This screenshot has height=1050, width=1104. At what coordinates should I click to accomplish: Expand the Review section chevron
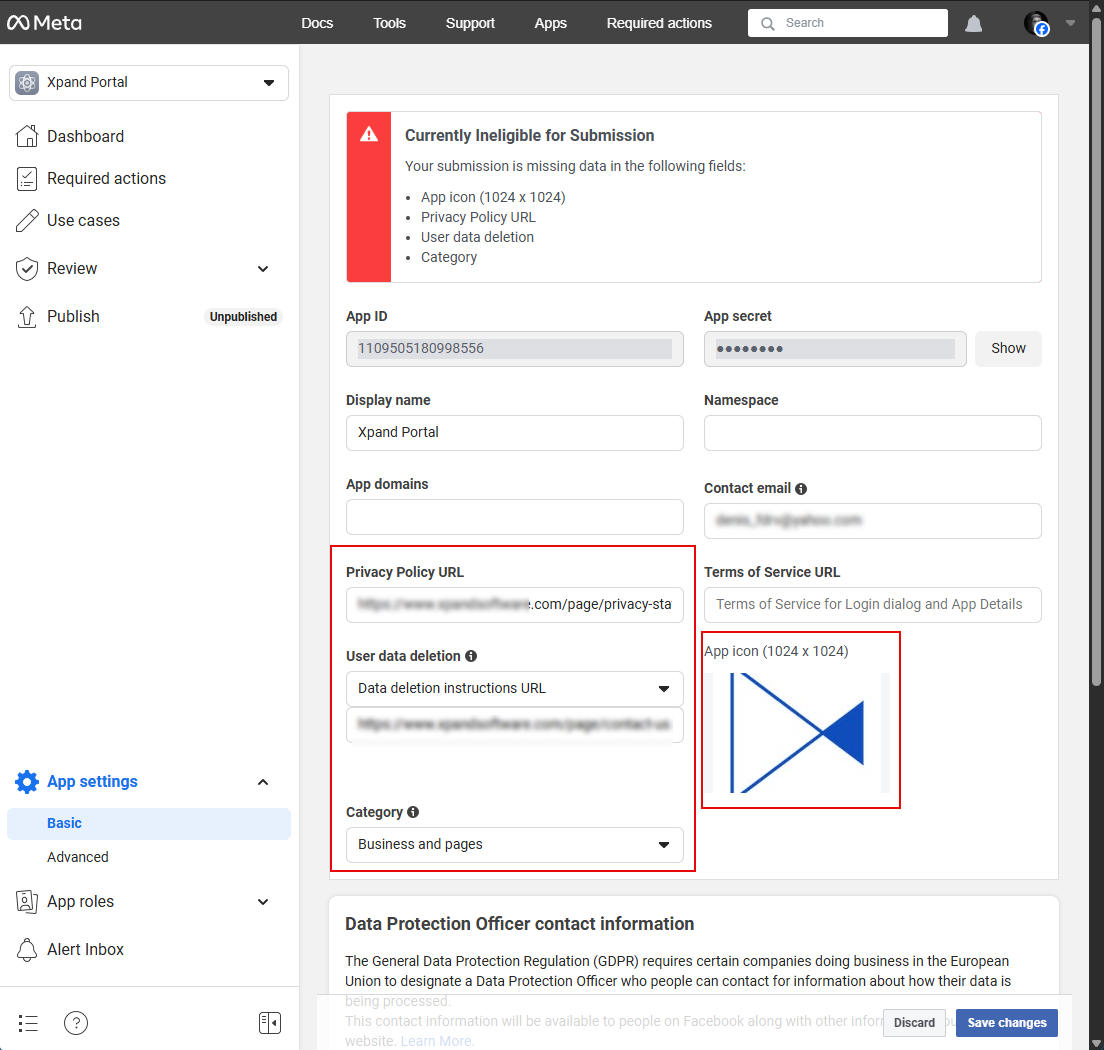click(263, 269)
